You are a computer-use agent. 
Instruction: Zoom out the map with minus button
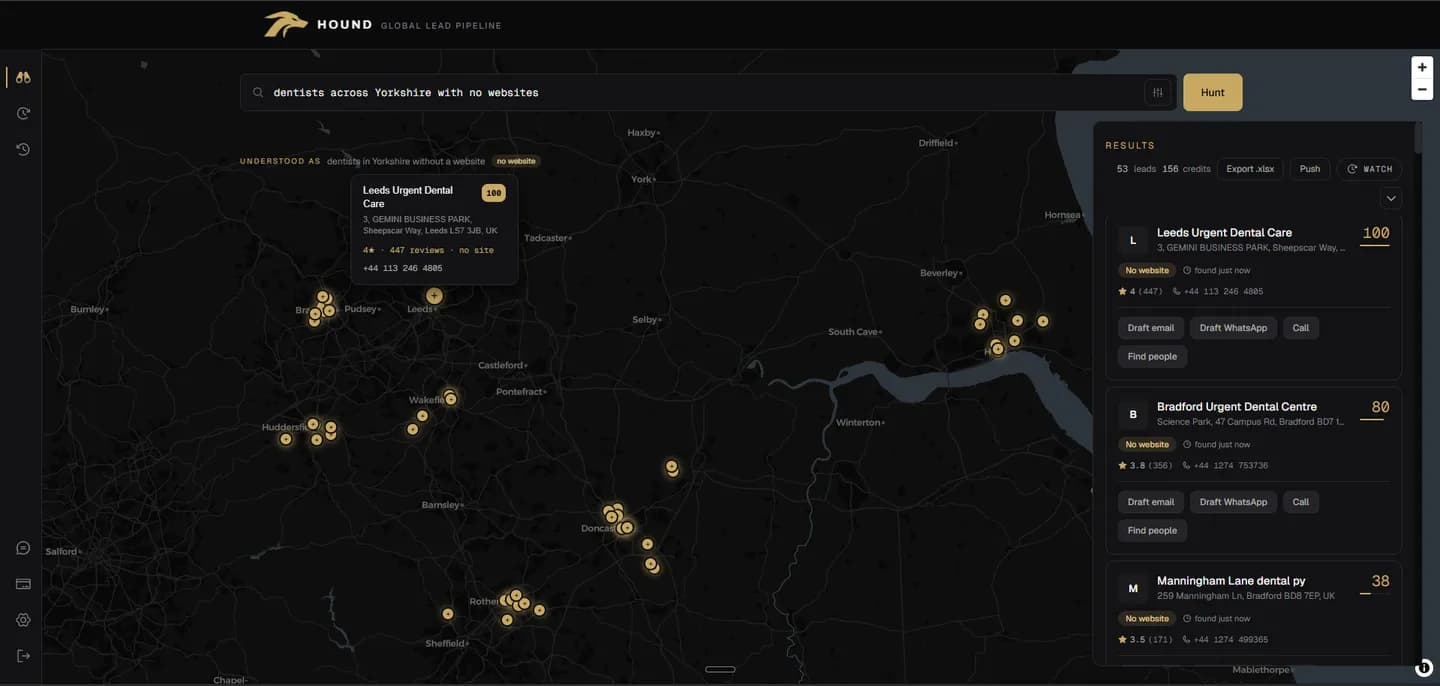tap(1422, 90)
